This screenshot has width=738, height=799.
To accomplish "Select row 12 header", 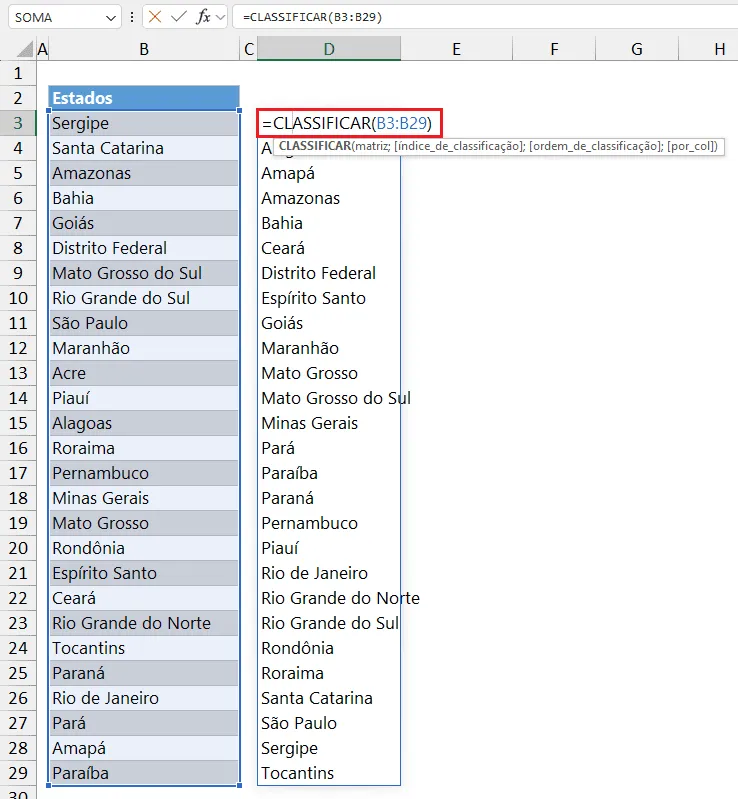I will (x=18, y=348).
